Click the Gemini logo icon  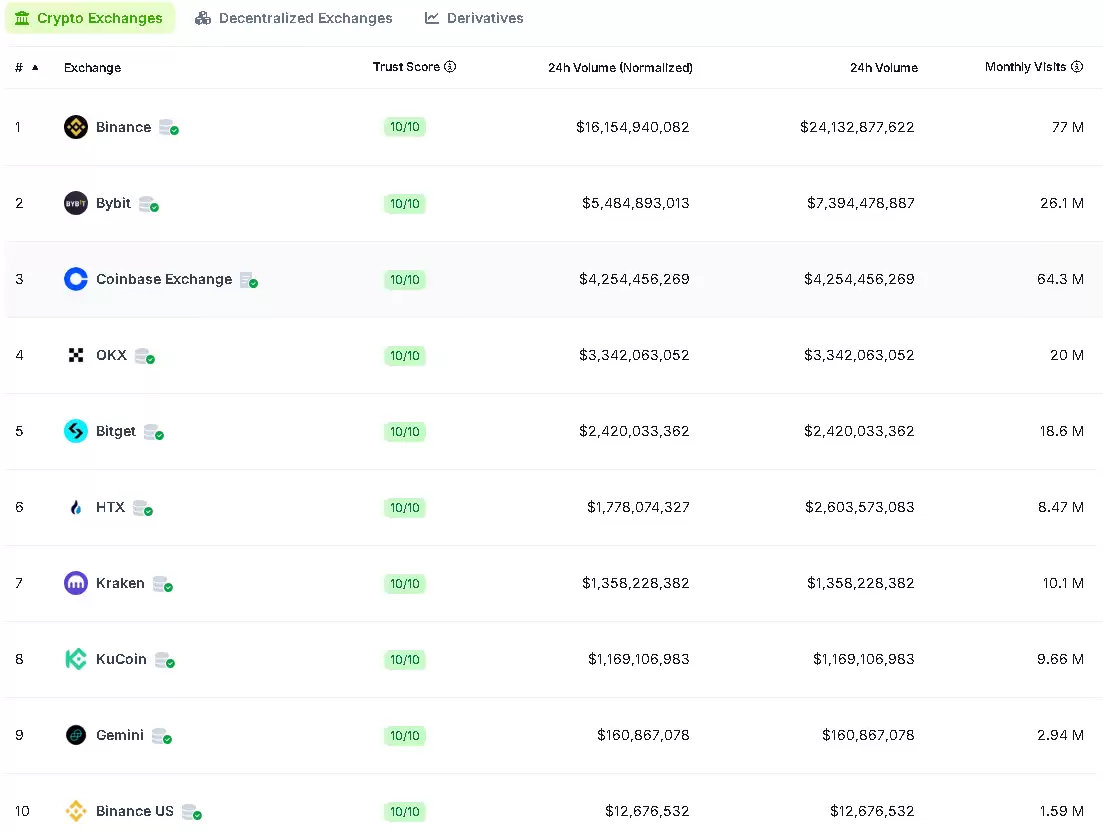(76, 735)
